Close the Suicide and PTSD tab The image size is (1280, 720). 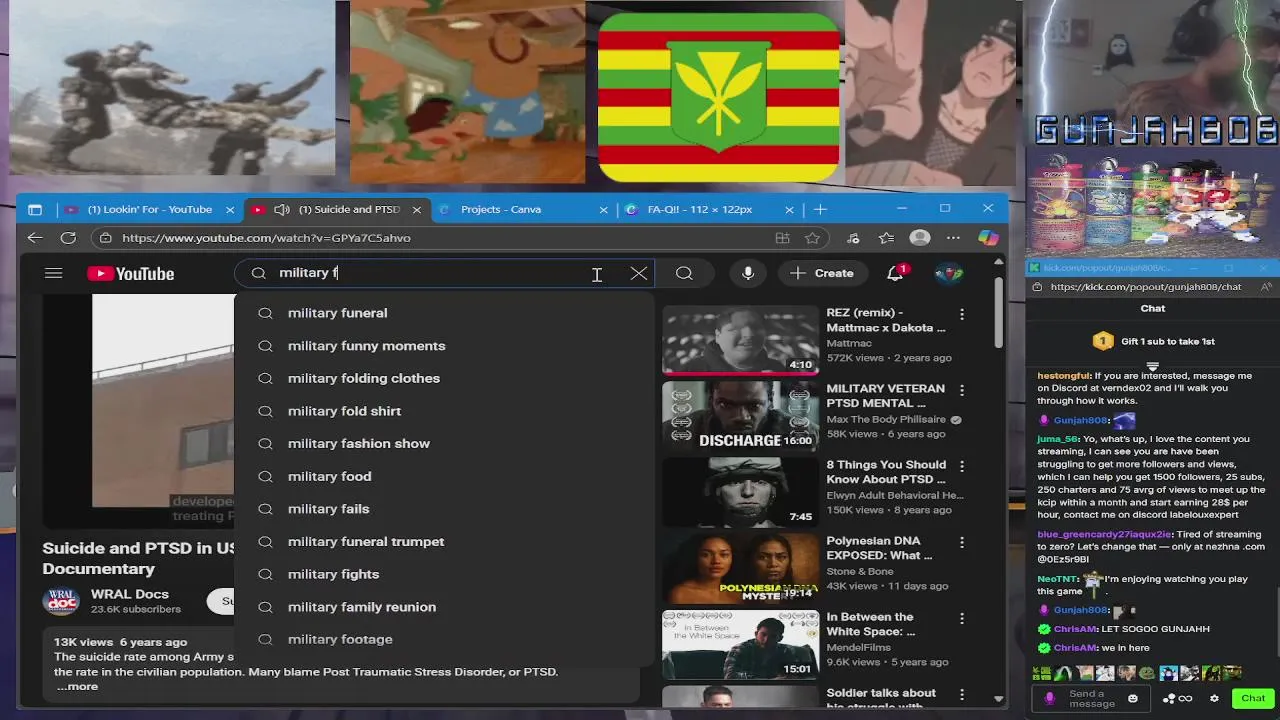pos(417,210)
